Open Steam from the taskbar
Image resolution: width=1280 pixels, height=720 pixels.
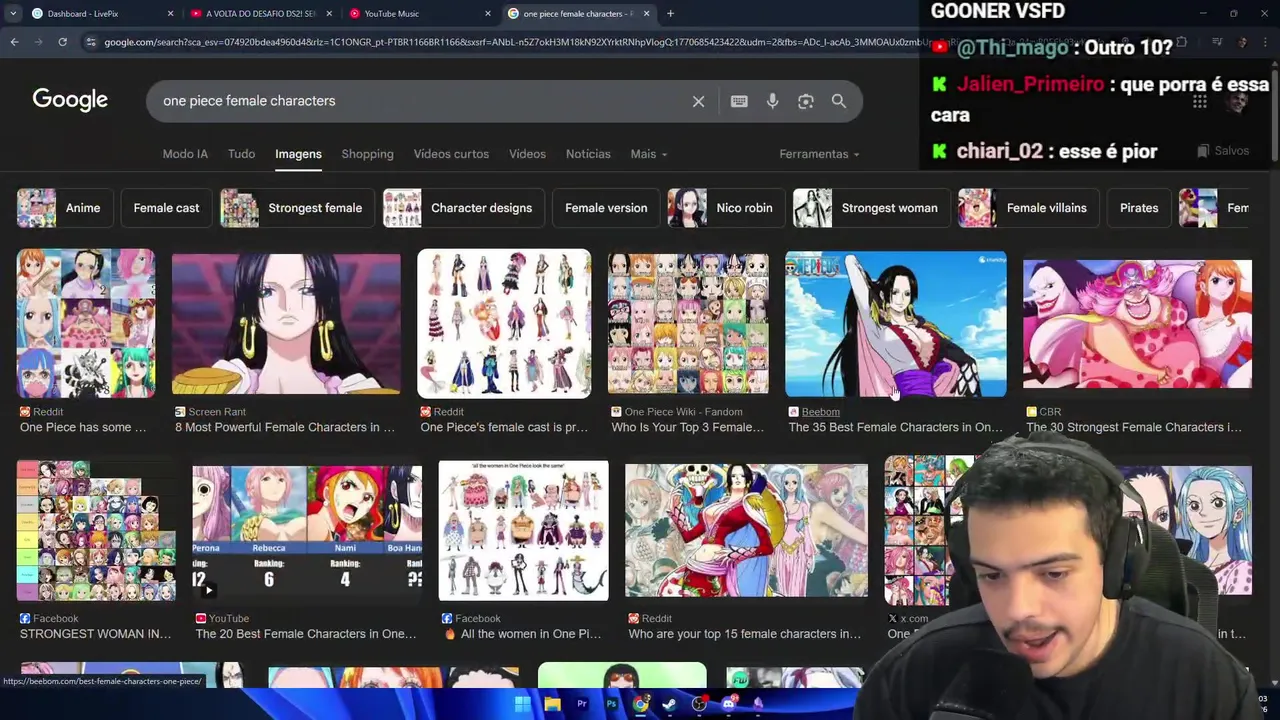point(669,704)
